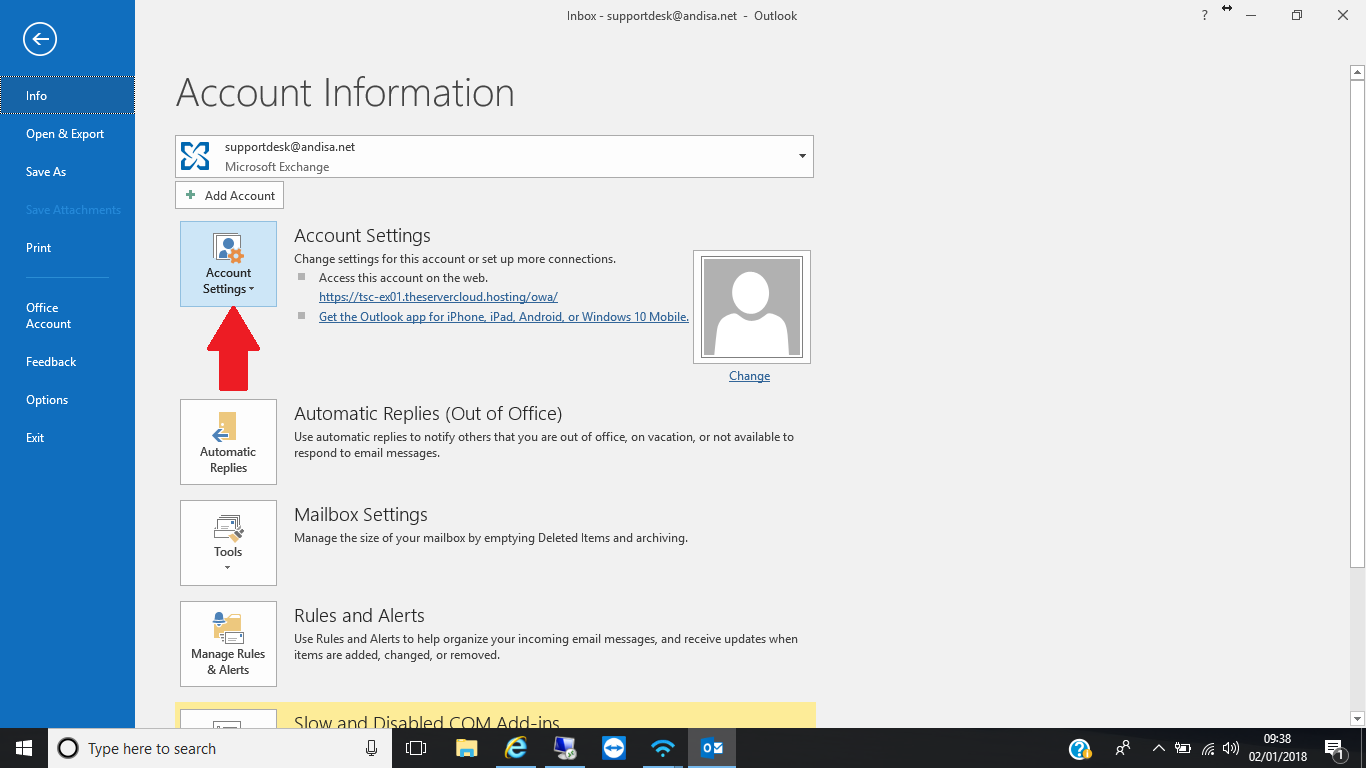
Task: Click the Add Account button
Action: pyautogui.click(x=229, y=195)
